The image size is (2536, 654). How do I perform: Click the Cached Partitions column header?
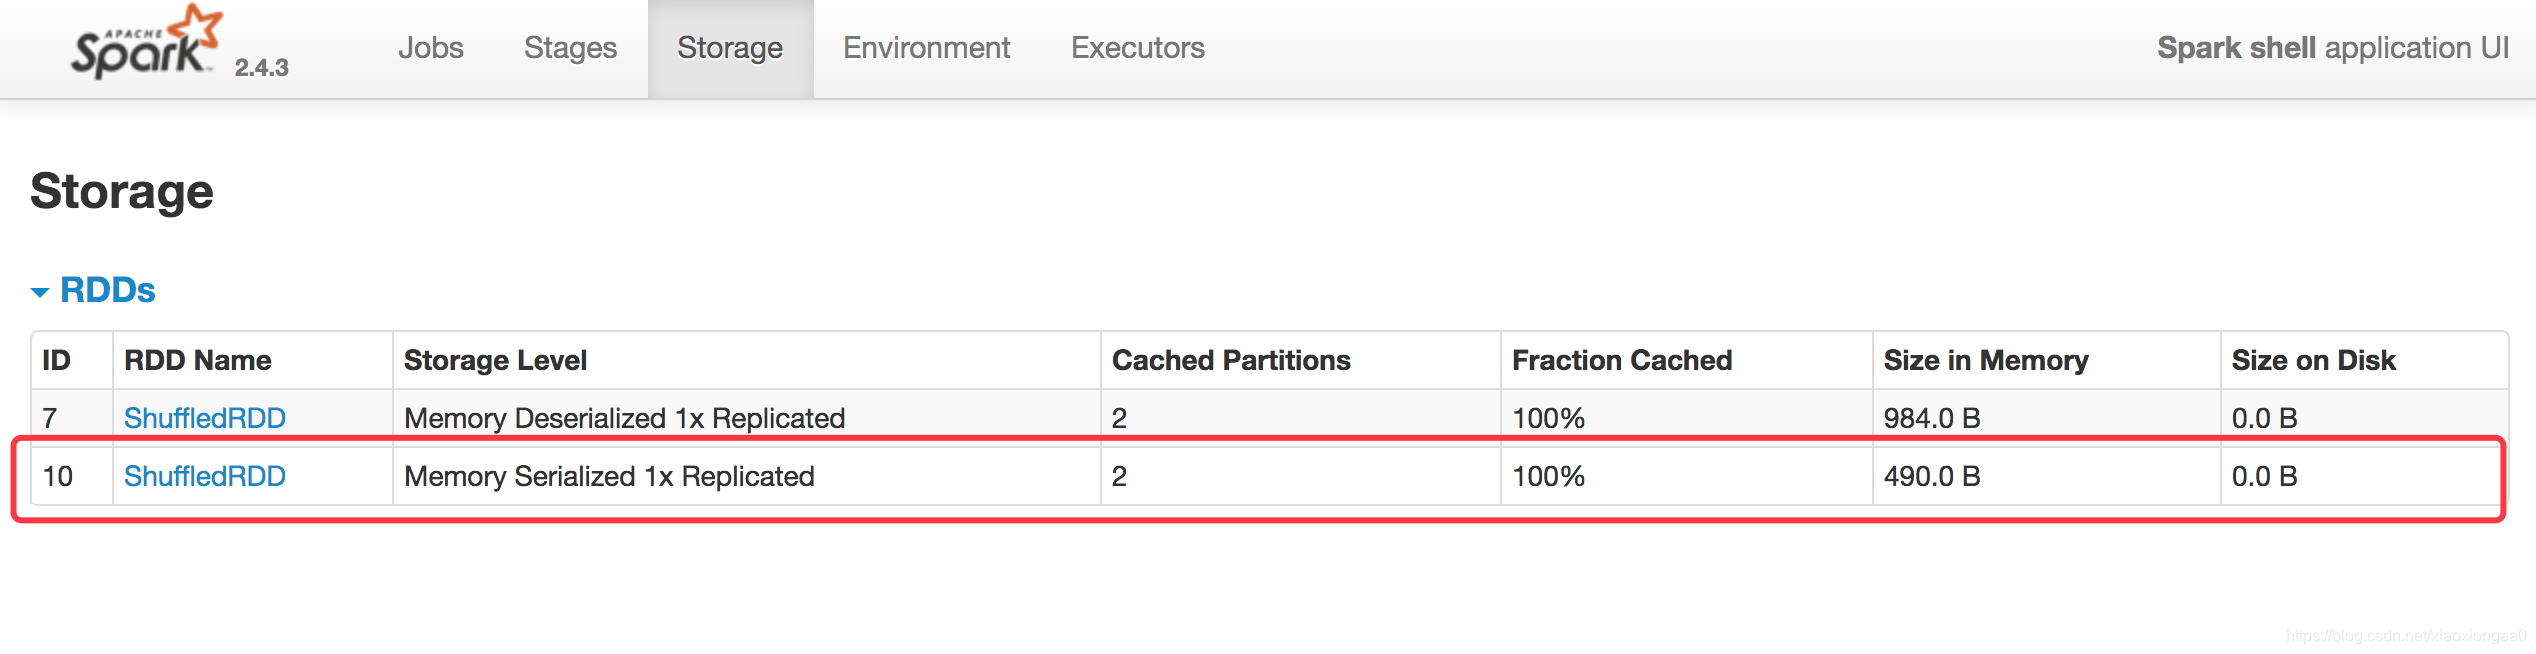(1231, 360)
